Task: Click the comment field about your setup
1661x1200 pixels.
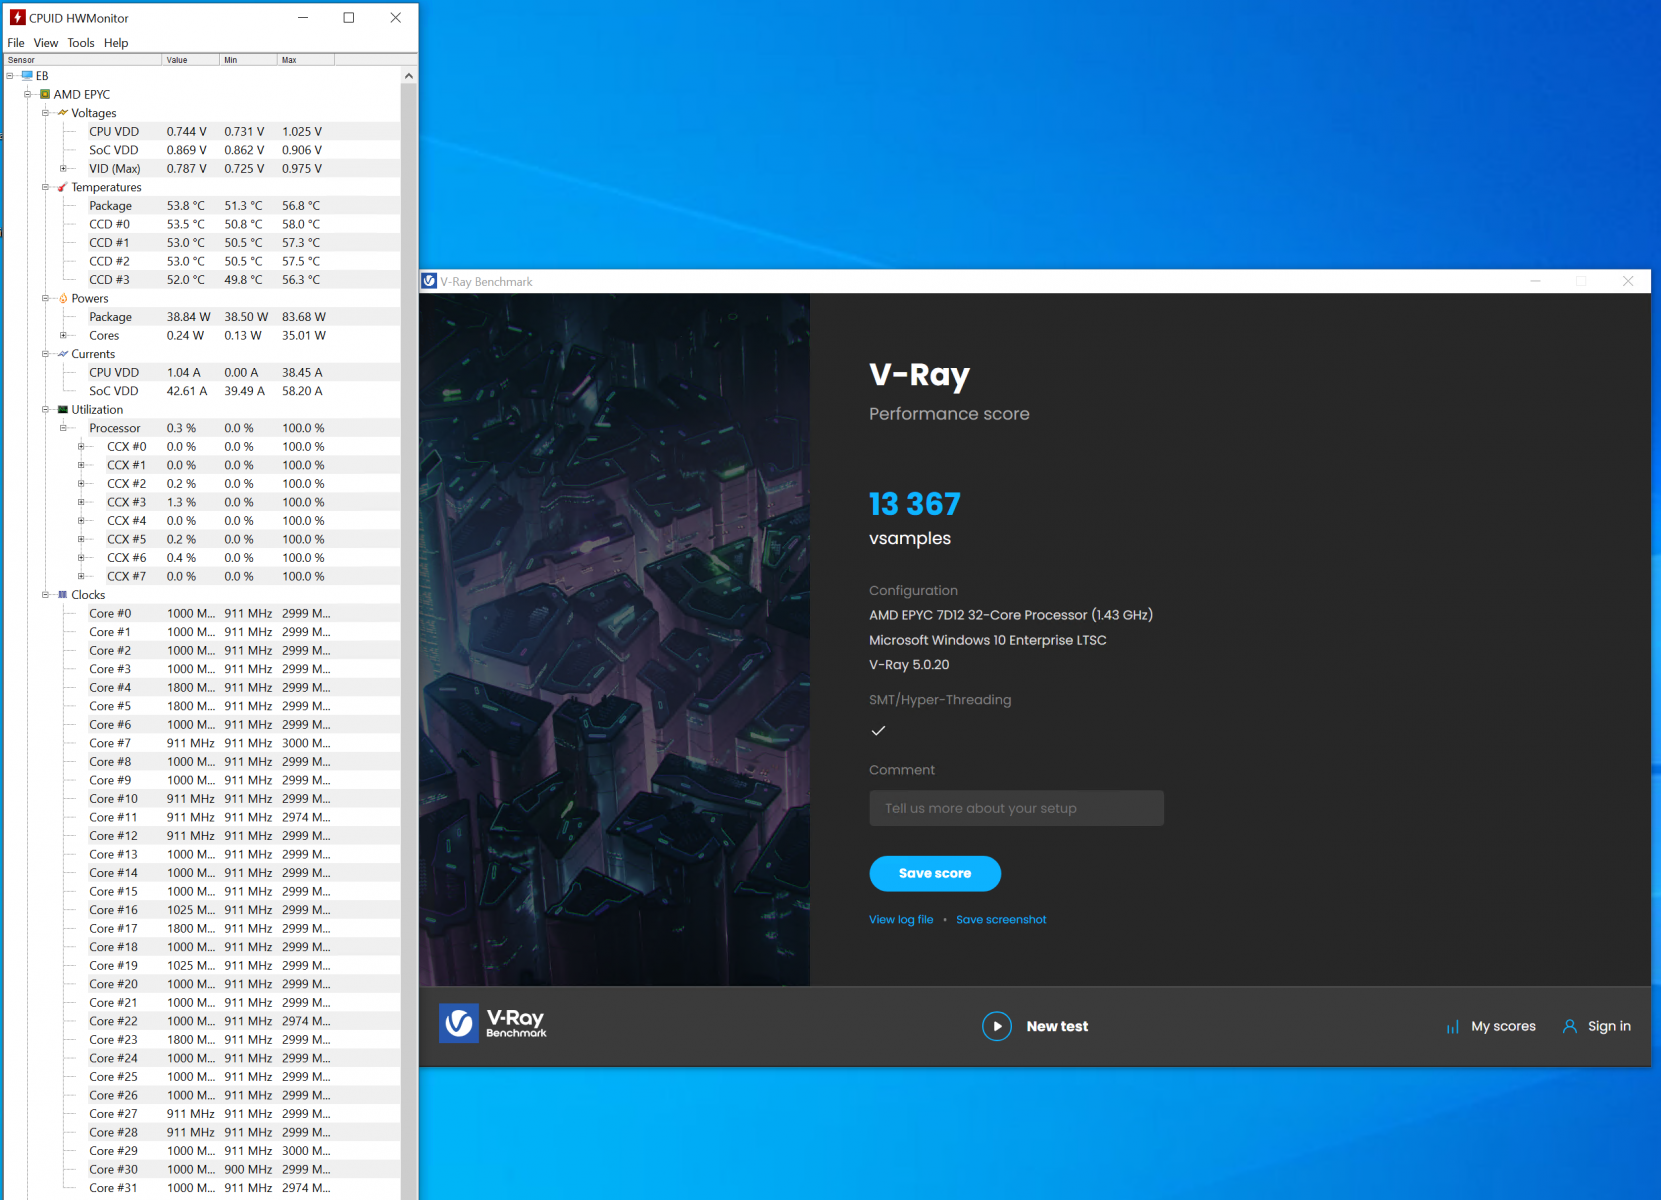Action: (1016, 808)
